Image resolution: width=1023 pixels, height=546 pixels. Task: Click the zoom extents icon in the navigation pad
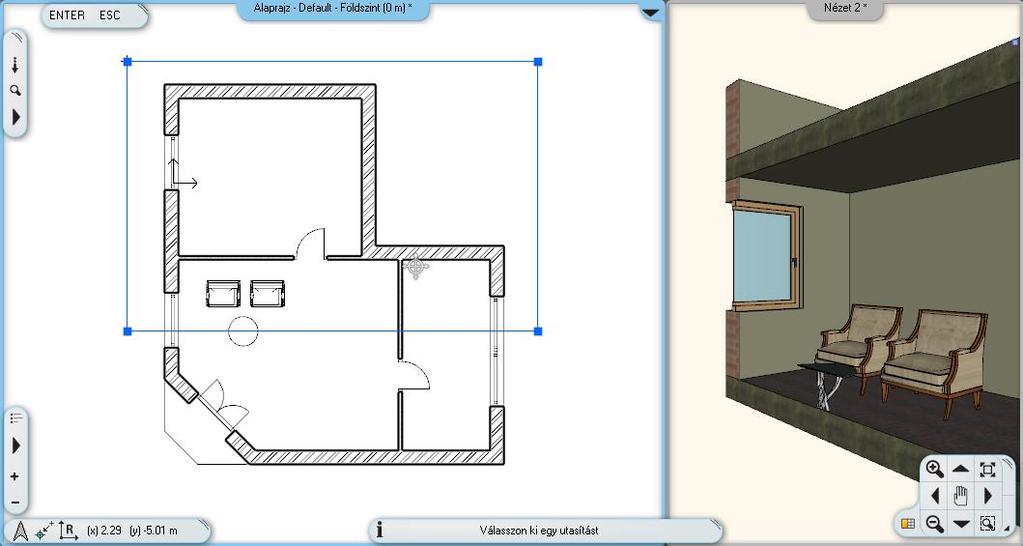[x=988, y=469]
